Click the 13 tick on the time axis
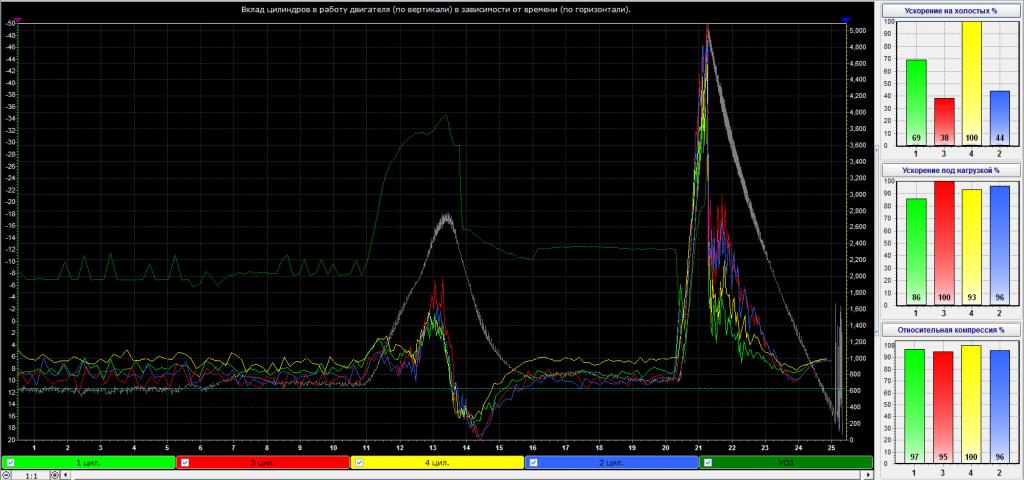 (x=432, y=449)
